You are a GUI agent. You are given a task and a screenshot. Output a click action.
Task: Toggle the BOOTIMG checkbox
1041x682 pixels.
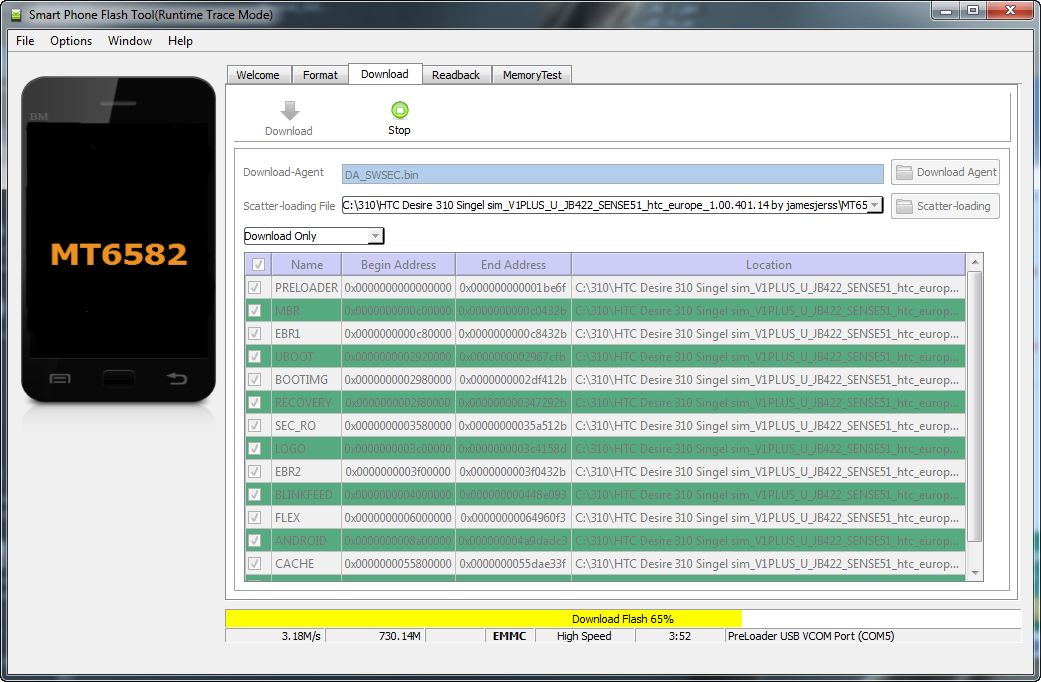tap(254, 379)
